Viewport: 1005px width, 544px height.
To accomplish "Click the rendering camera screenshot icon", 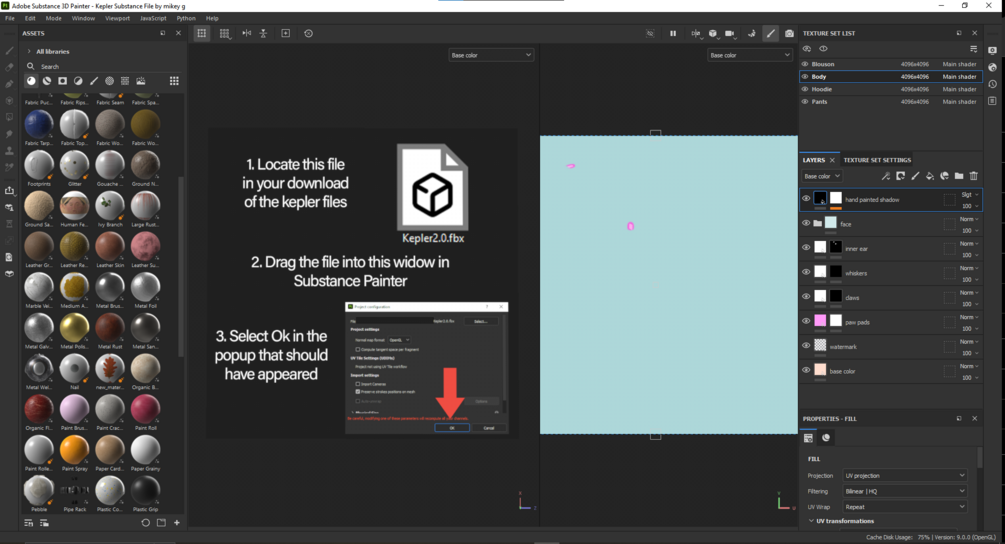I will click(x=789, y=33).
